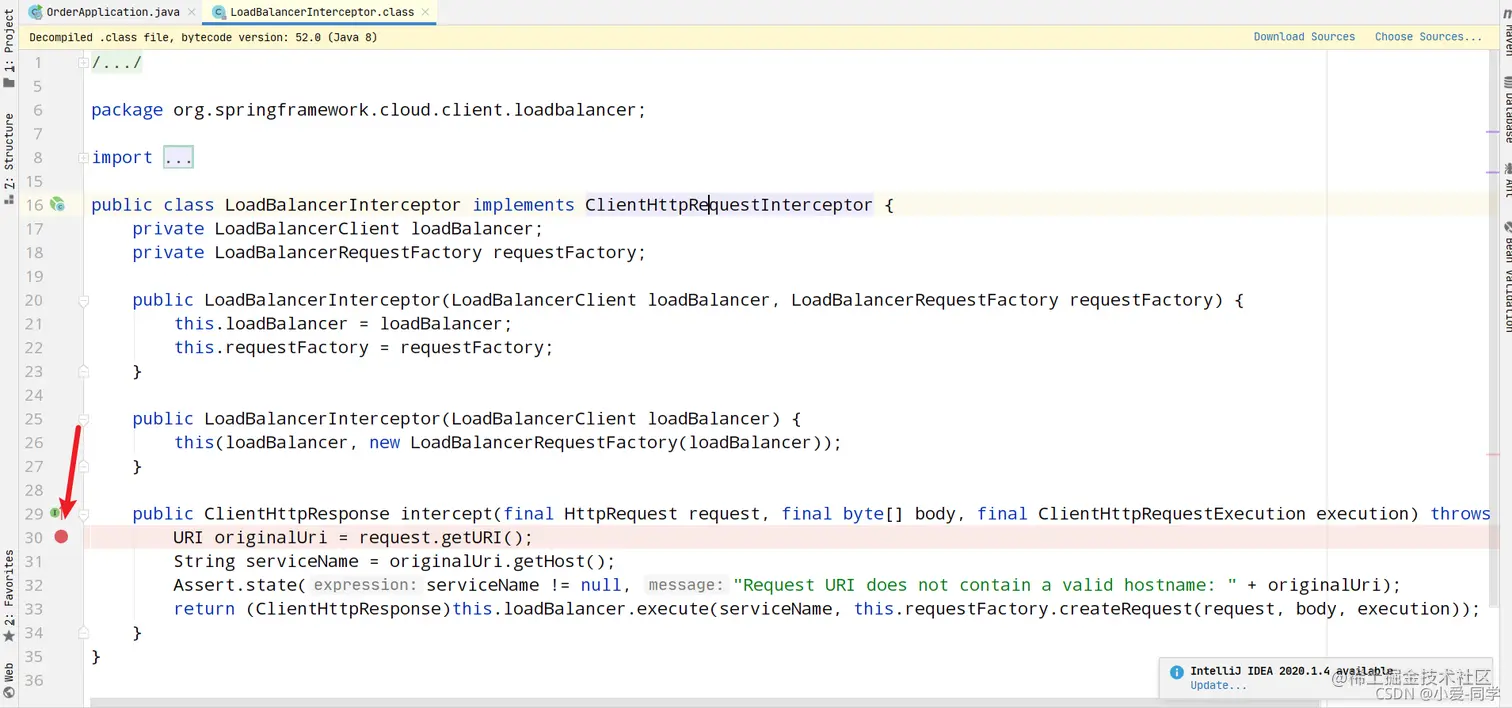Click request.getURI() on line 30
This screenshot has height=708, width=1512.
tap(440, 537)
